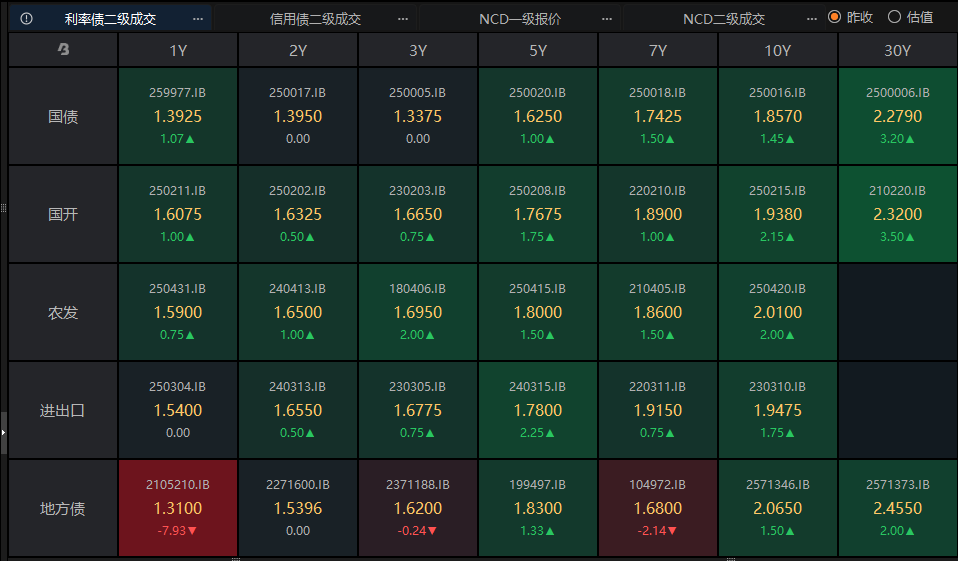Select the 估值 radio button

point(894,17)
